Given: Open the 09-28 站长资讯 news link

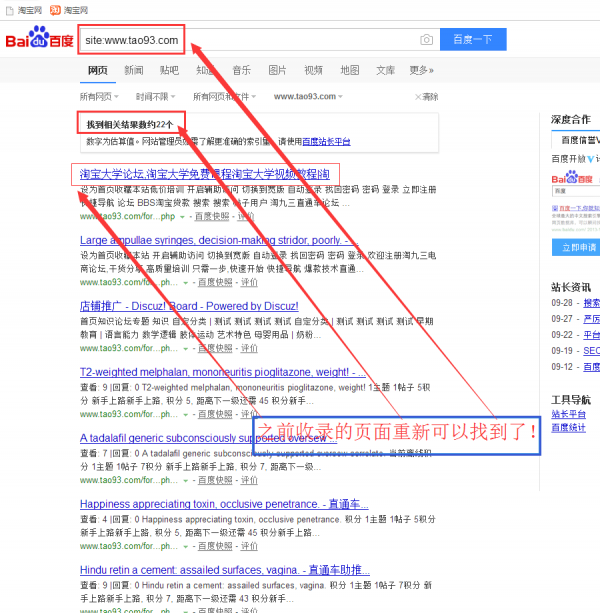Looking at the screenshot, I should (592, 303).
